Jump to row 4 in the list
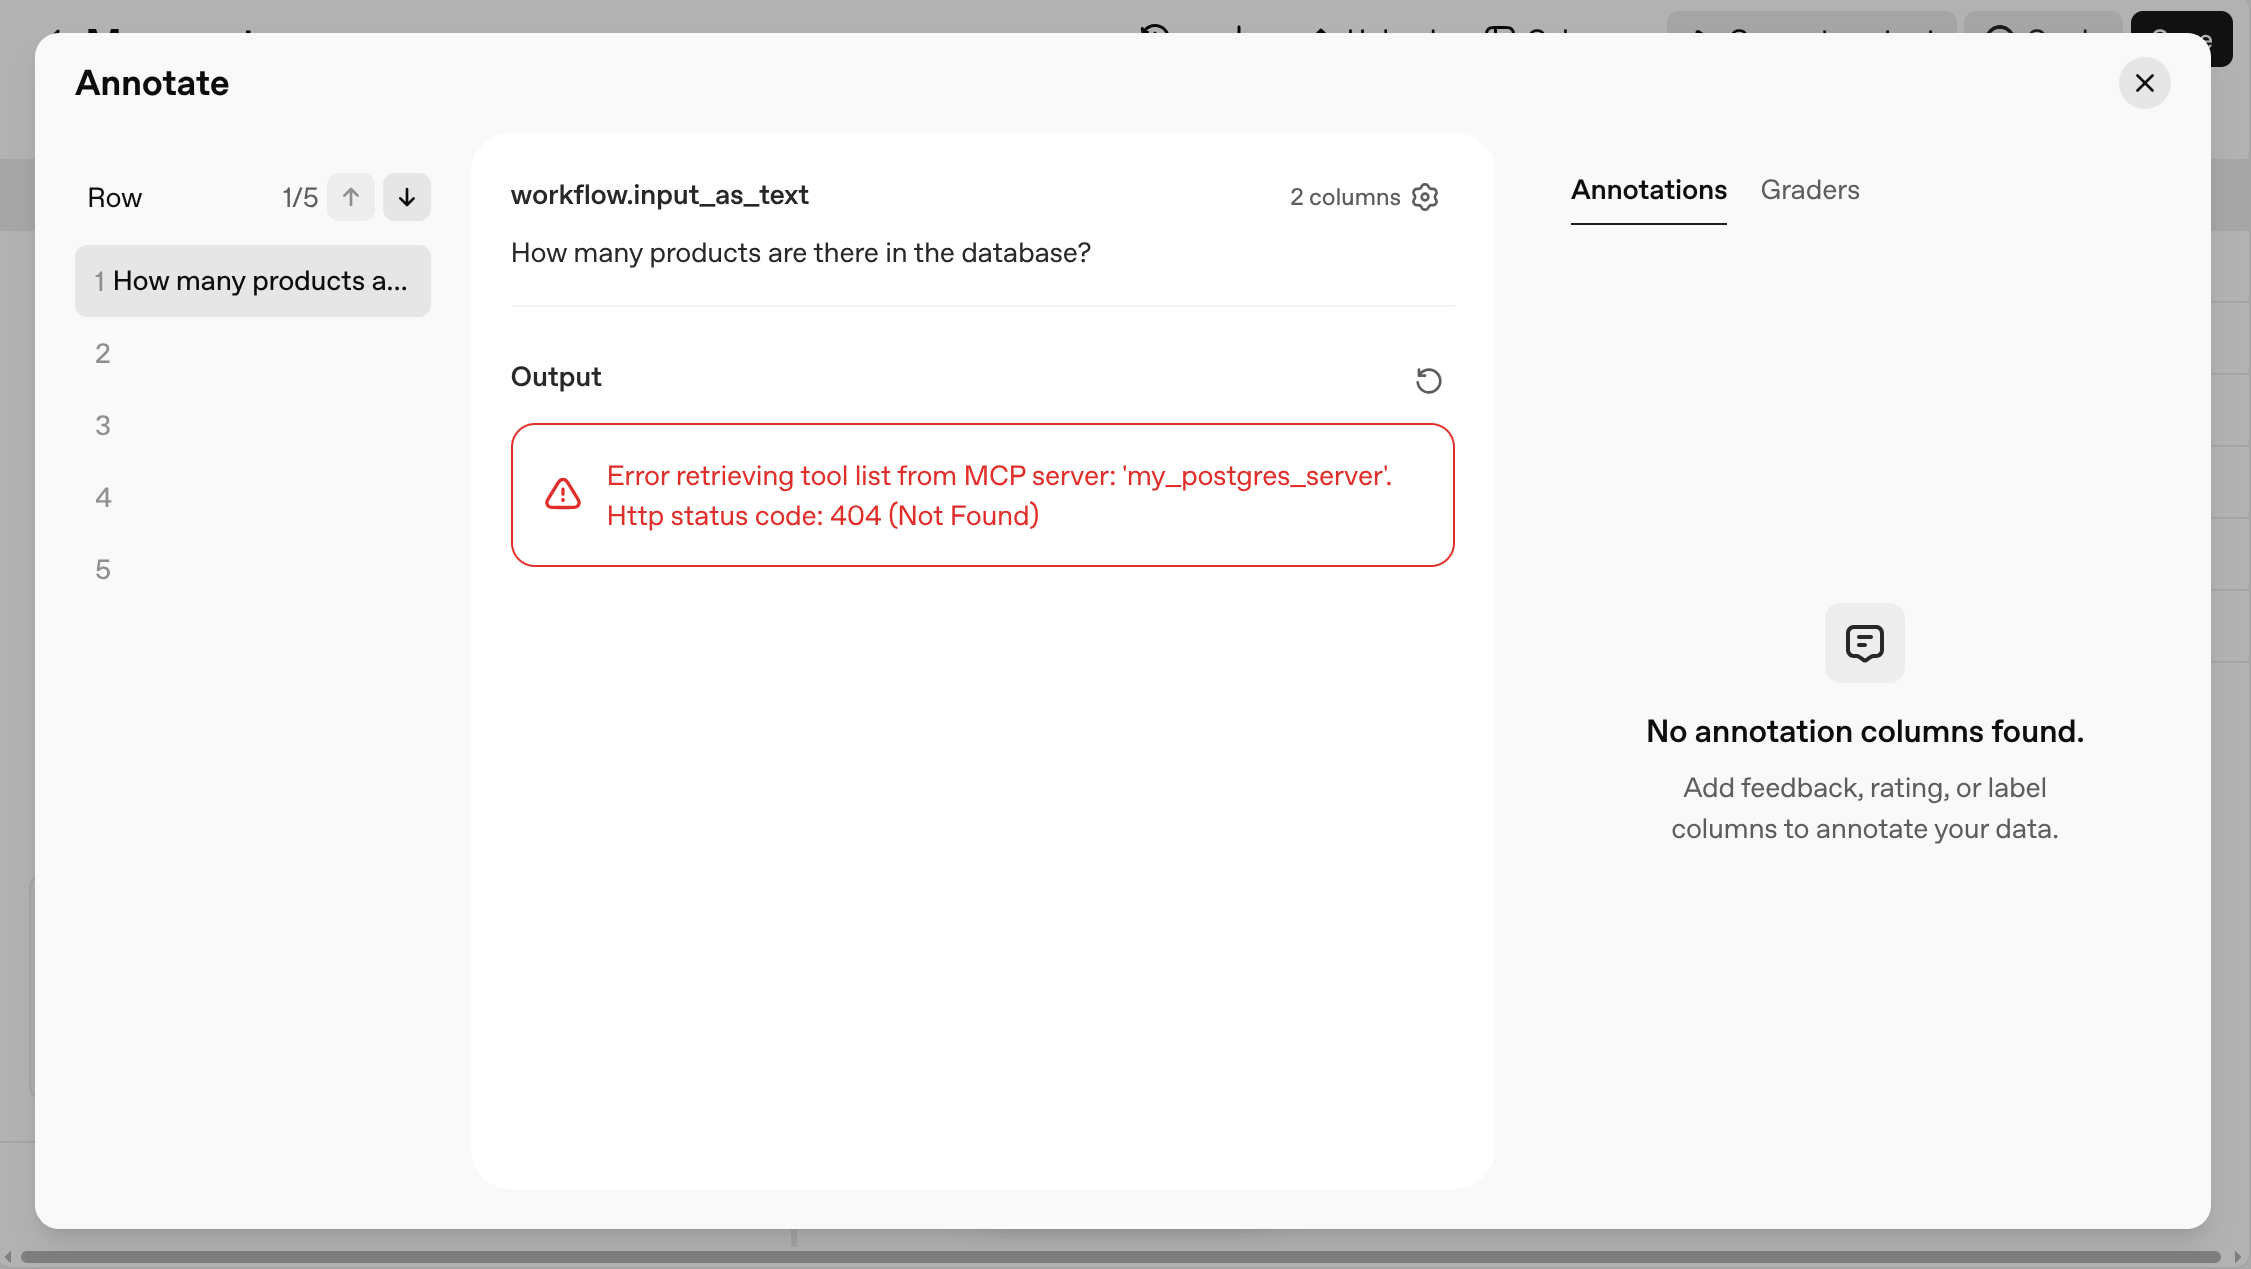The height and width of the screenshot is (1269, 2251). (103, 497)
